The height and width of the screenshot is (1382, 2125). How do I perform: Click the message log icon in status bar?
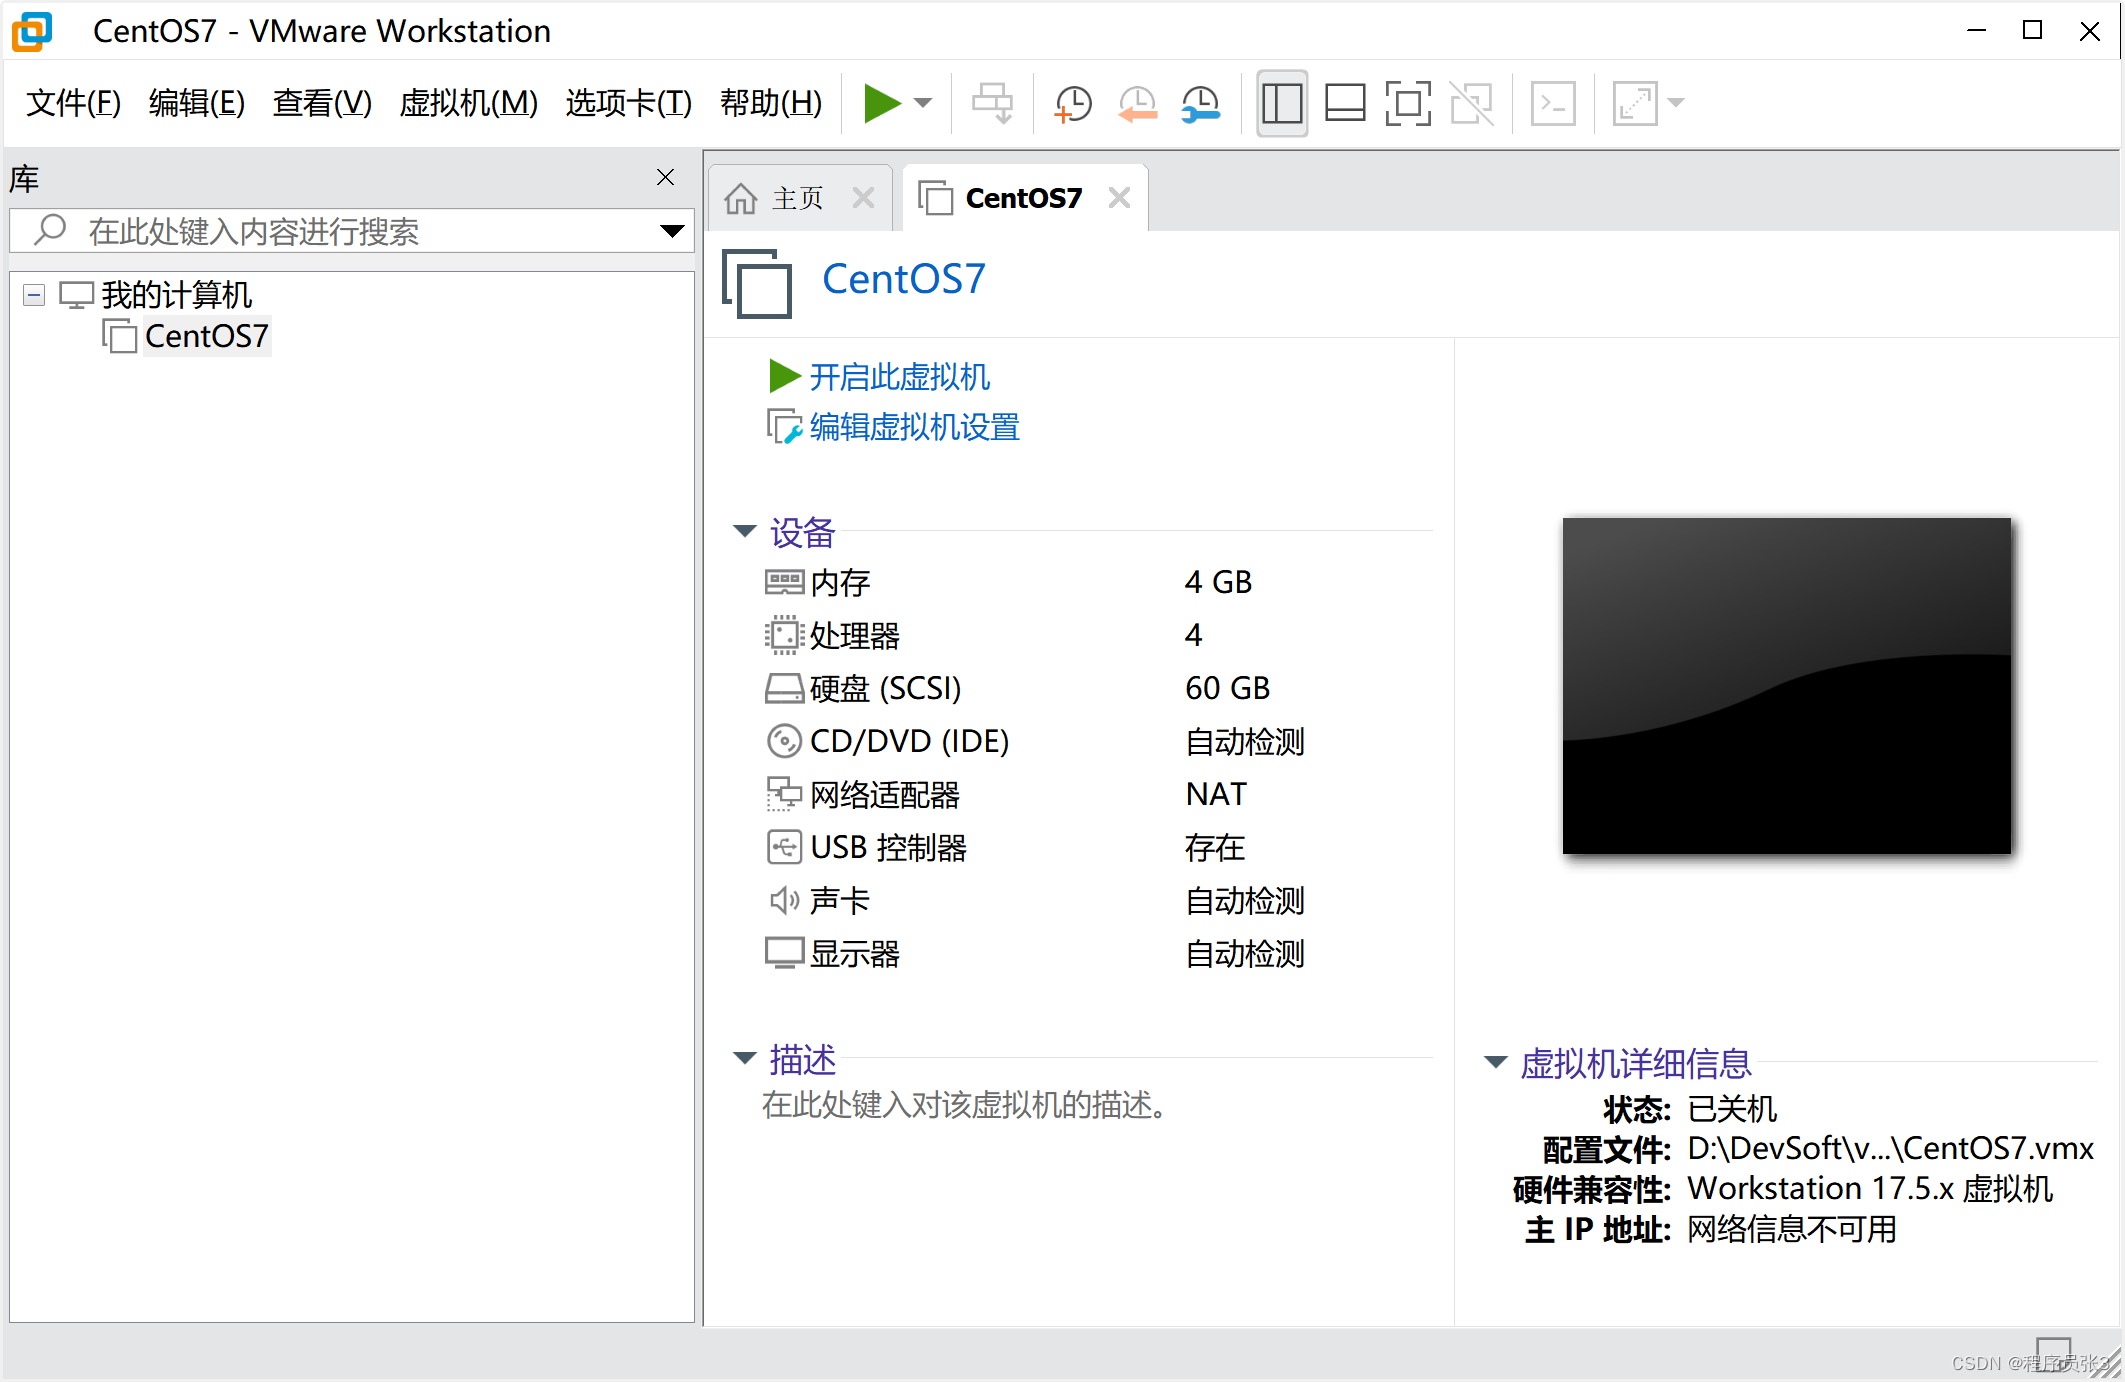2053,1353
